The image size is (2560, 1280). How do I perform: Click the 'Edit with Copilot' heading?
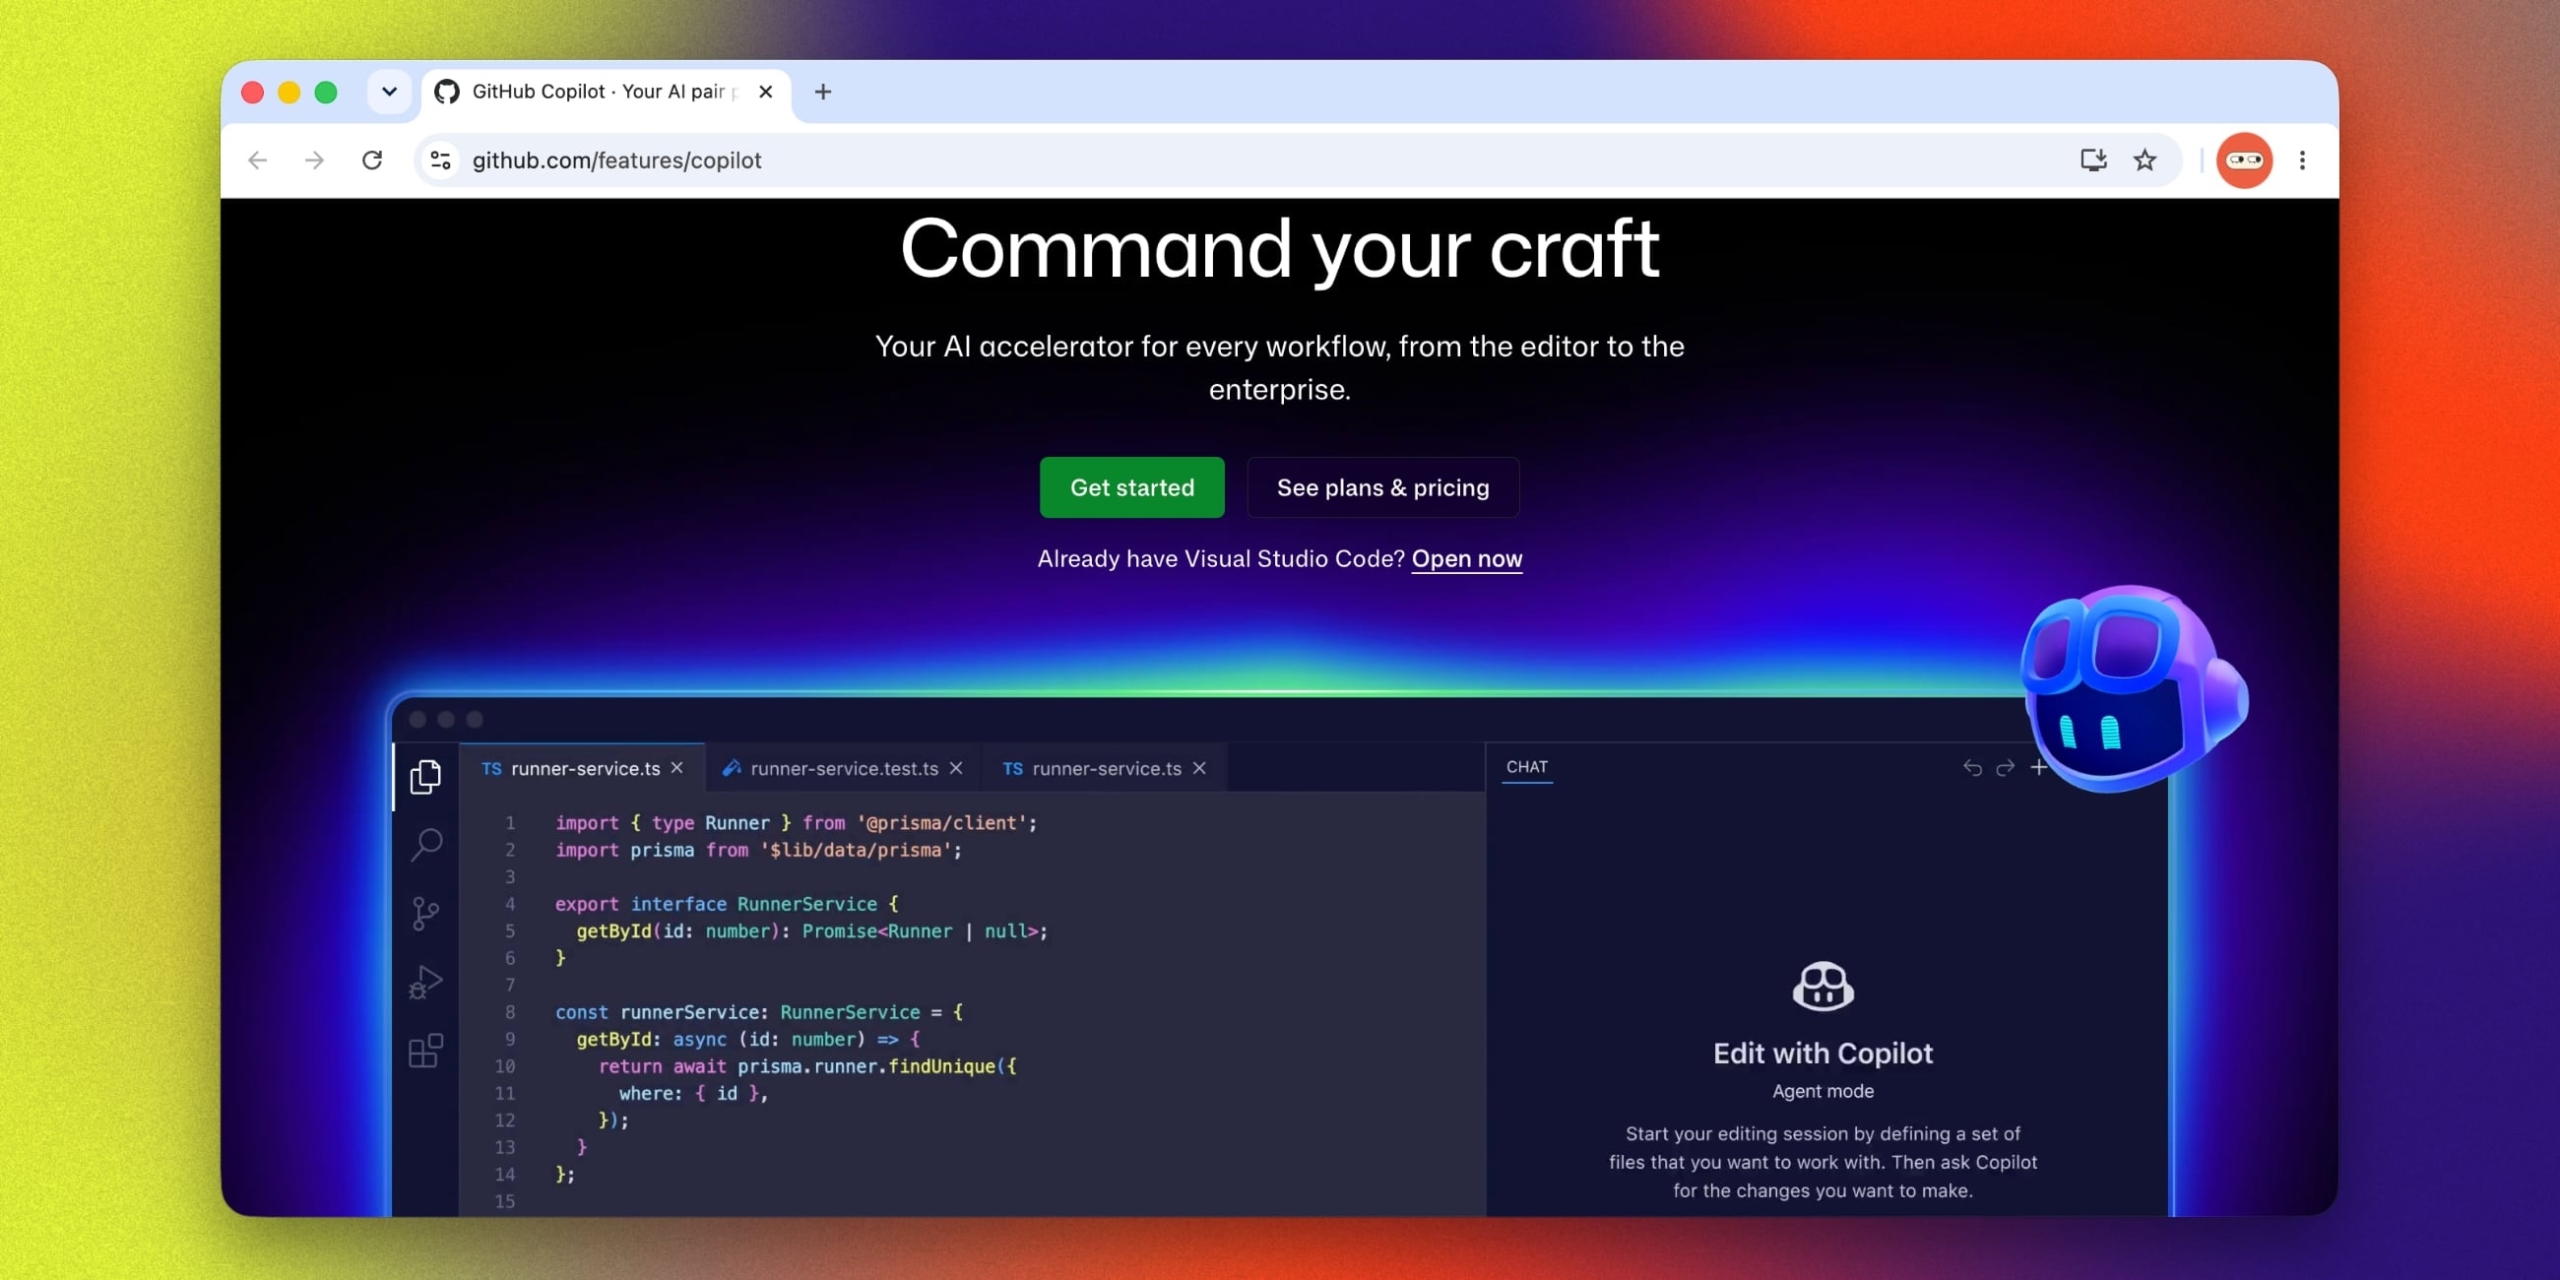(1823, 1054)
